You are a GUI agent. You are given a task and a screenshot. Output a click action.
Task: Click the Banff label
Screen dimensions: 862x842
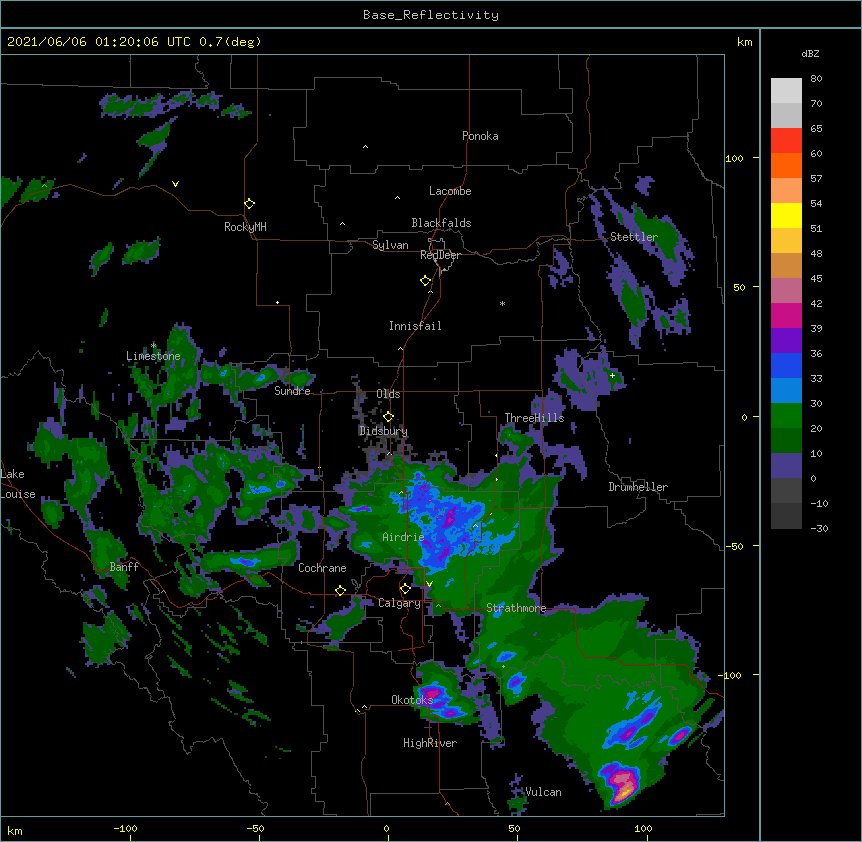tap(124, 567)
